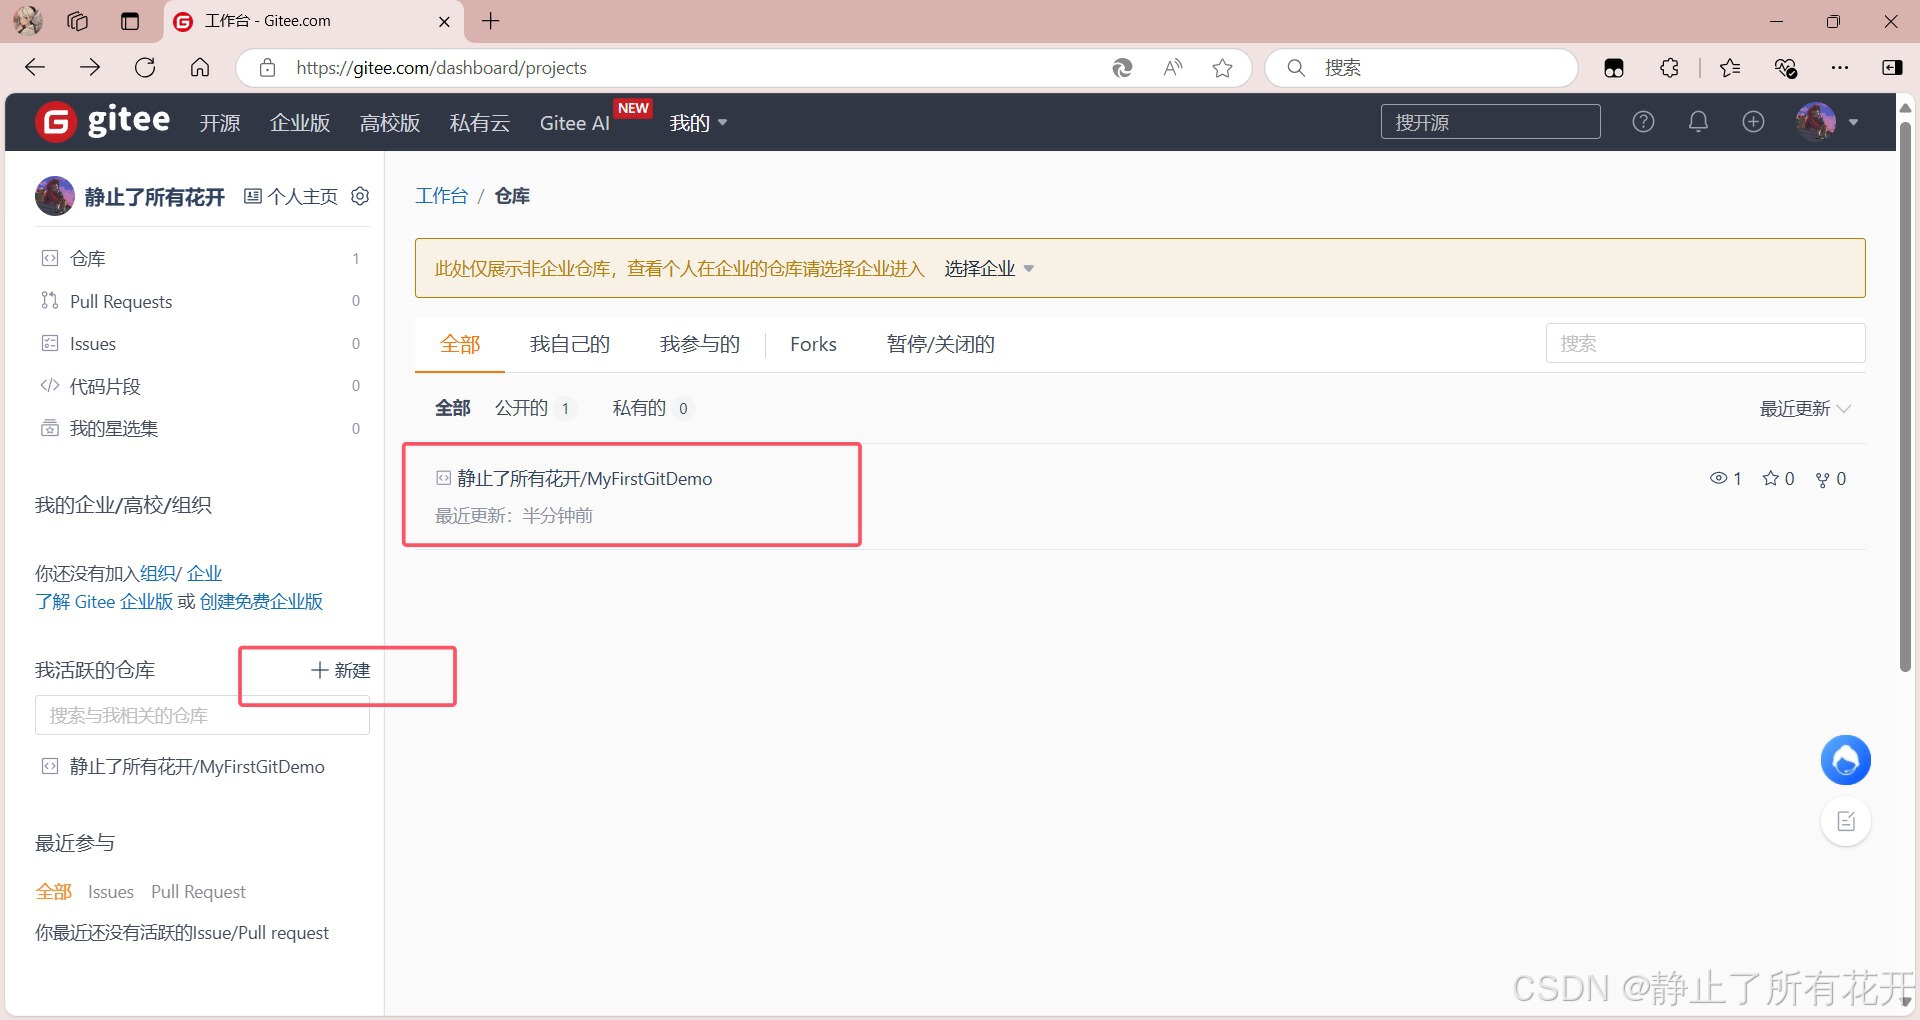This screenshot has height=1020, width=1920.
Task: Focus the repository list 搜索 field
Action: click(1705, 343)
